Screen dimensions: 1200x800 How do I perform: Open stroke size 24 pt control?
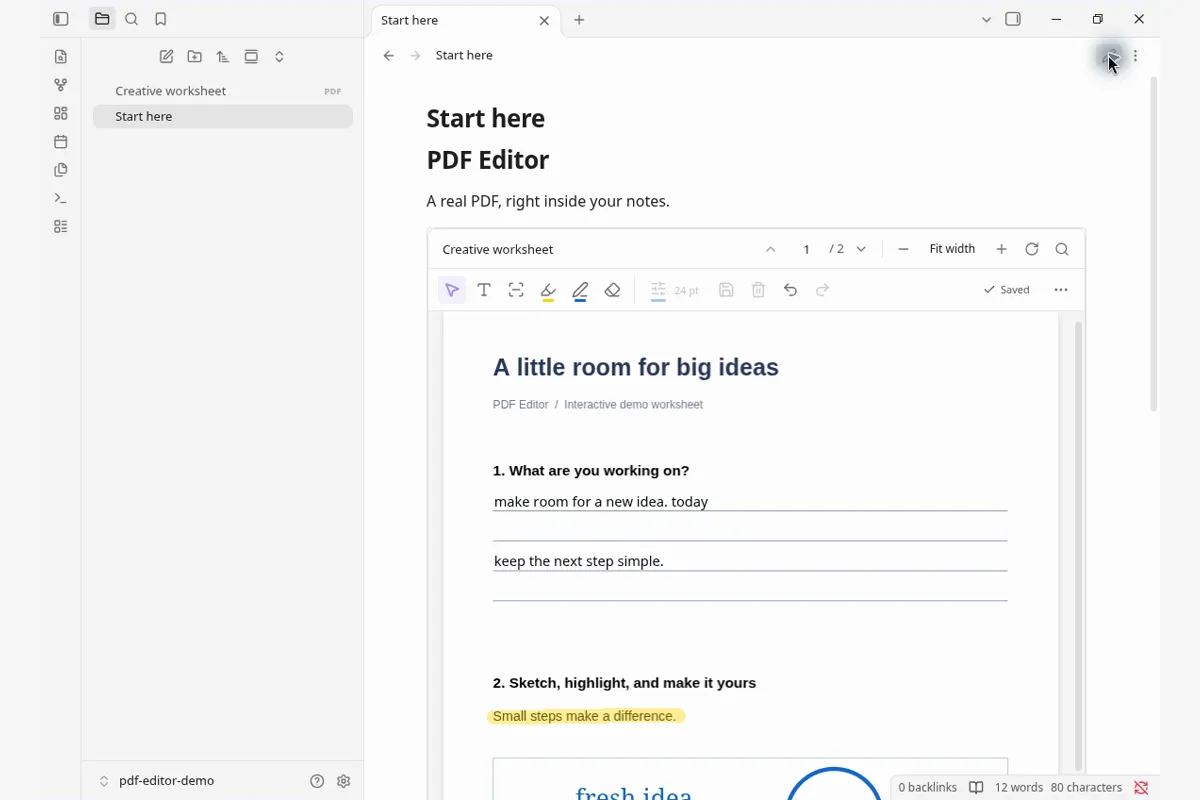(674, 290)
